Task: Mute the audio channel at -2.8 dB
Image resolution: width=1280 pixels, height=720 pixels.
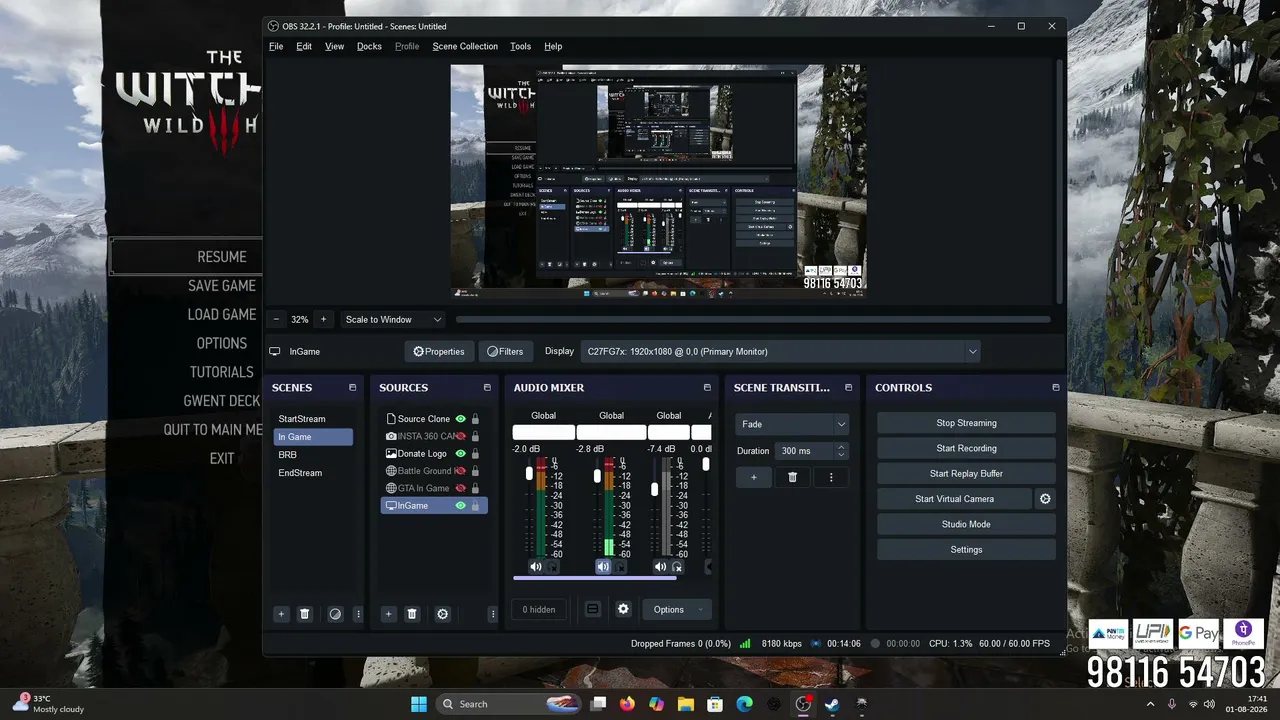Action: [603, 567]
